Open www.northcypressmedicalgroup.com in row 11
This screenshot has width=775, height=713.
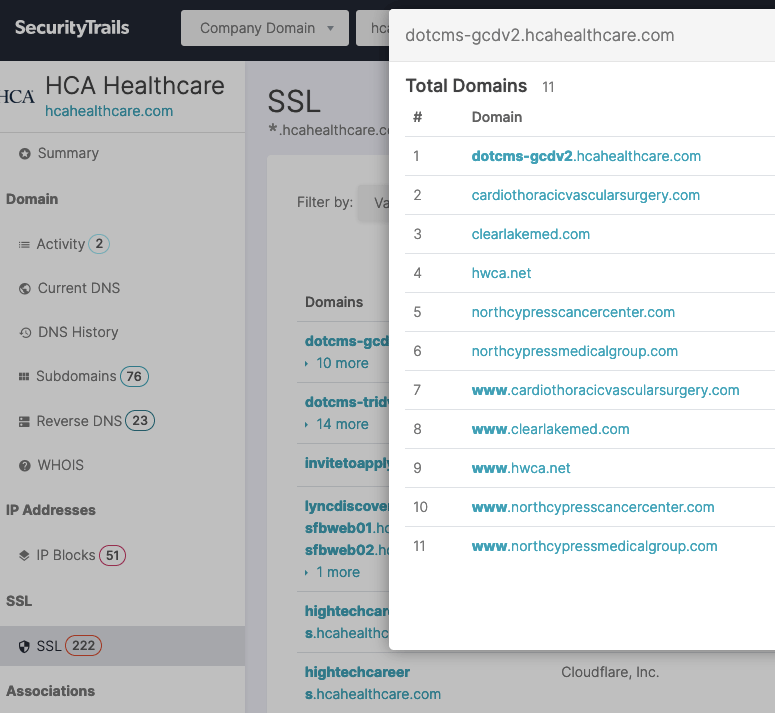(595, 546)
